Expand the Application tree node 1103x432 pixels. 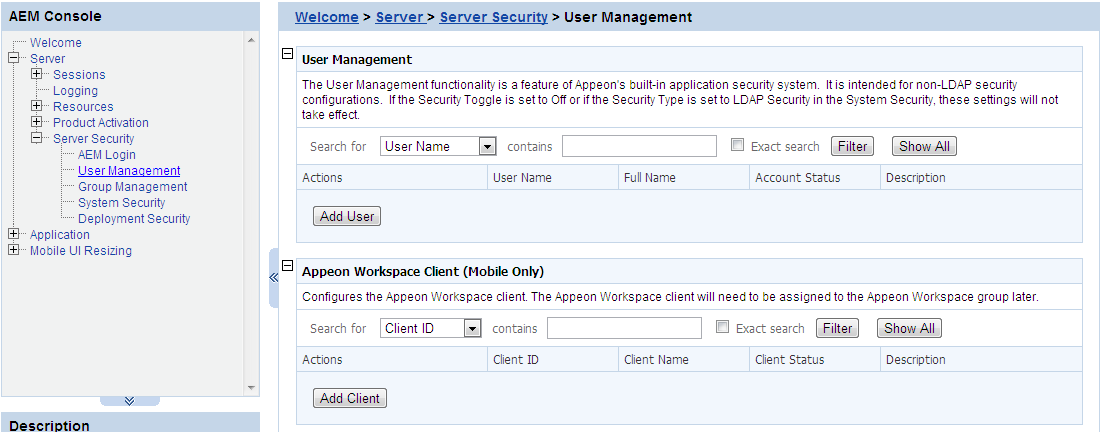(x=13, y=234)
